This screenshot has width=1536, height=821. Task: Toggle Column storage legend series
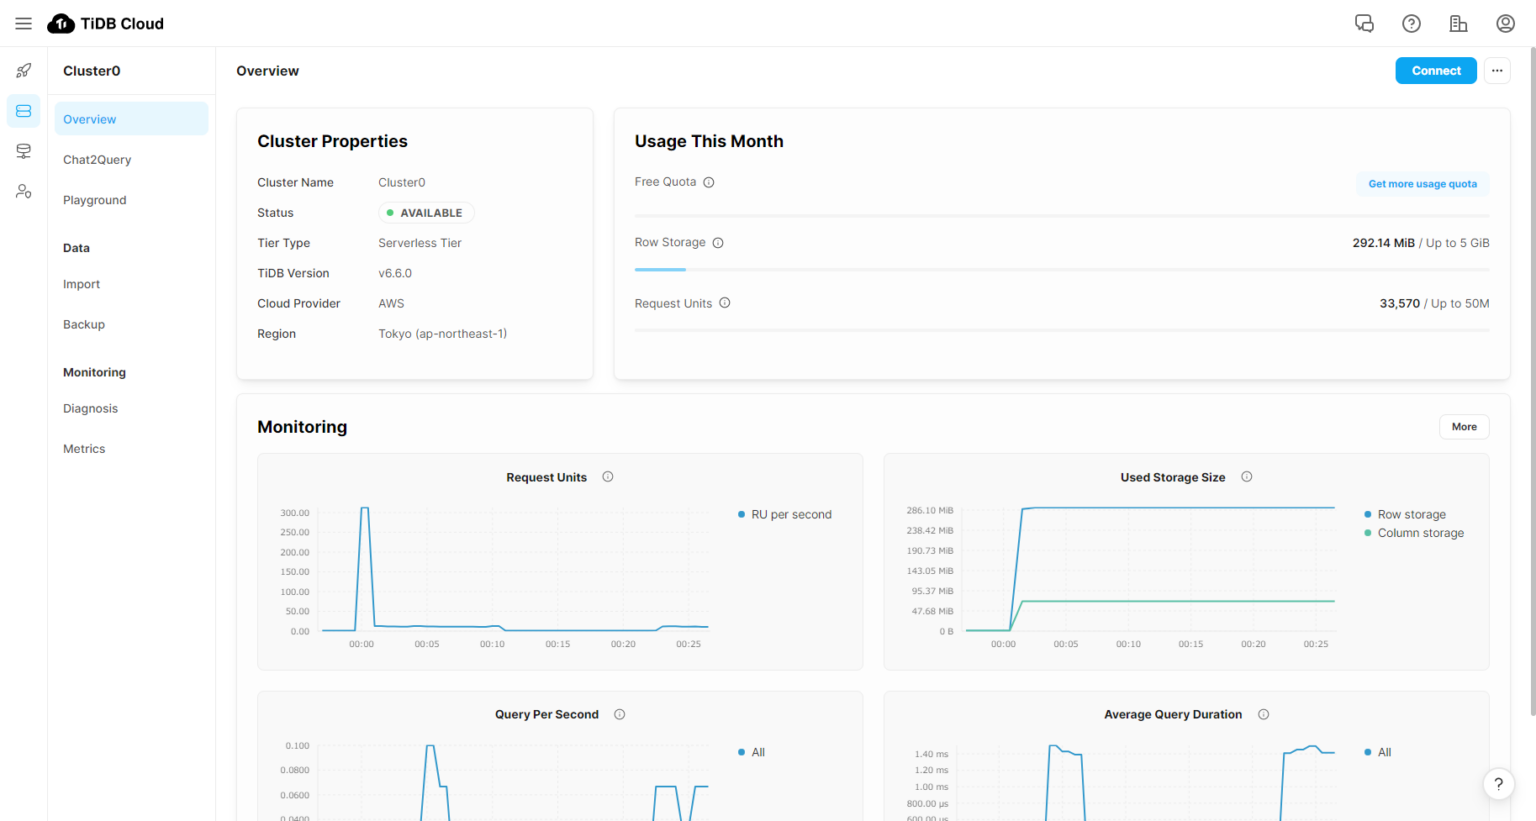[x=1419, y=533]
